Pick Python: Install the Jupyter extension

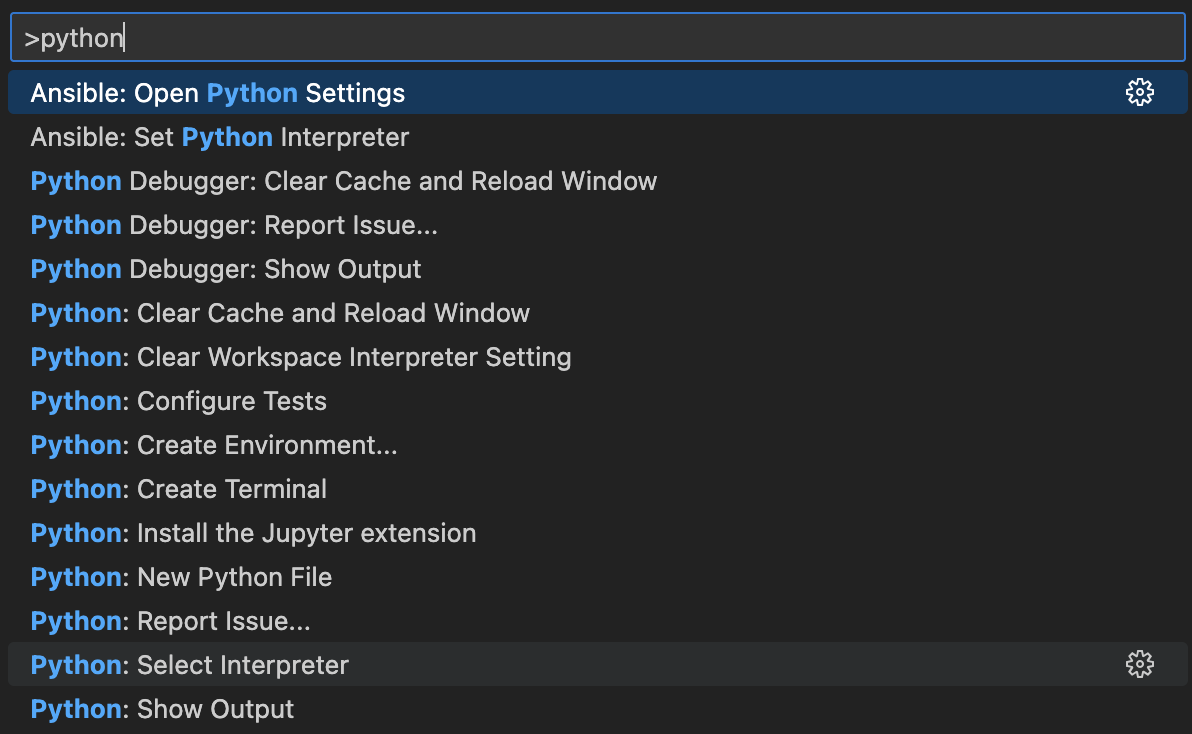[x=253, y=533]
